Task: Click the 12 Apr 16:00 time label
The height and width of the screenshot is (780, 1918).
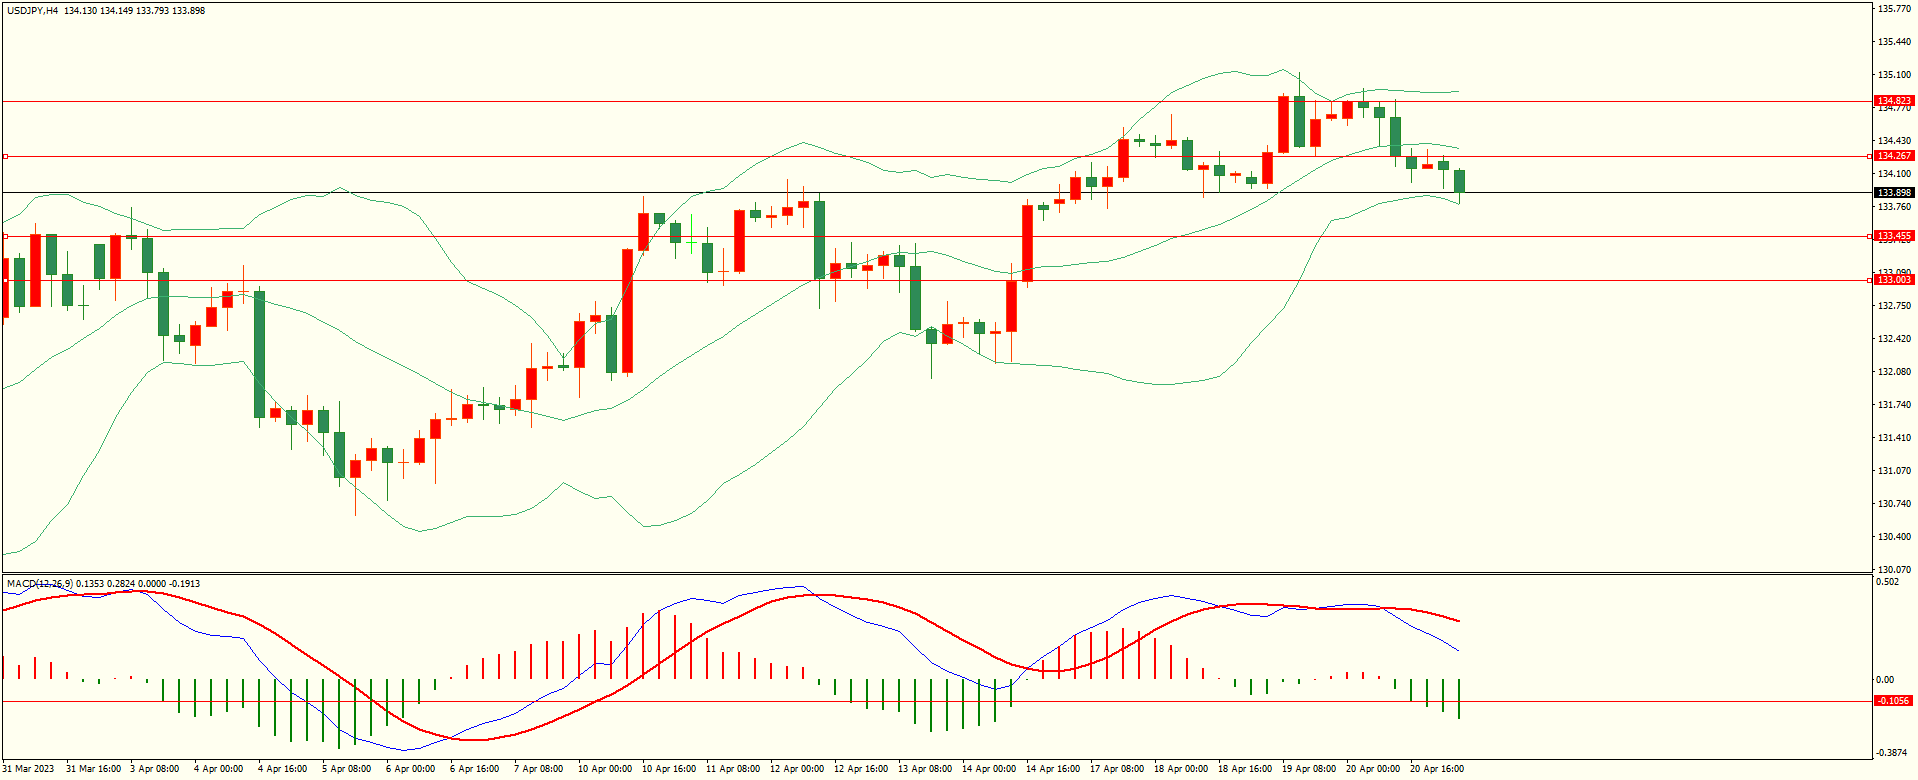Action: click(x=861, y=769)
